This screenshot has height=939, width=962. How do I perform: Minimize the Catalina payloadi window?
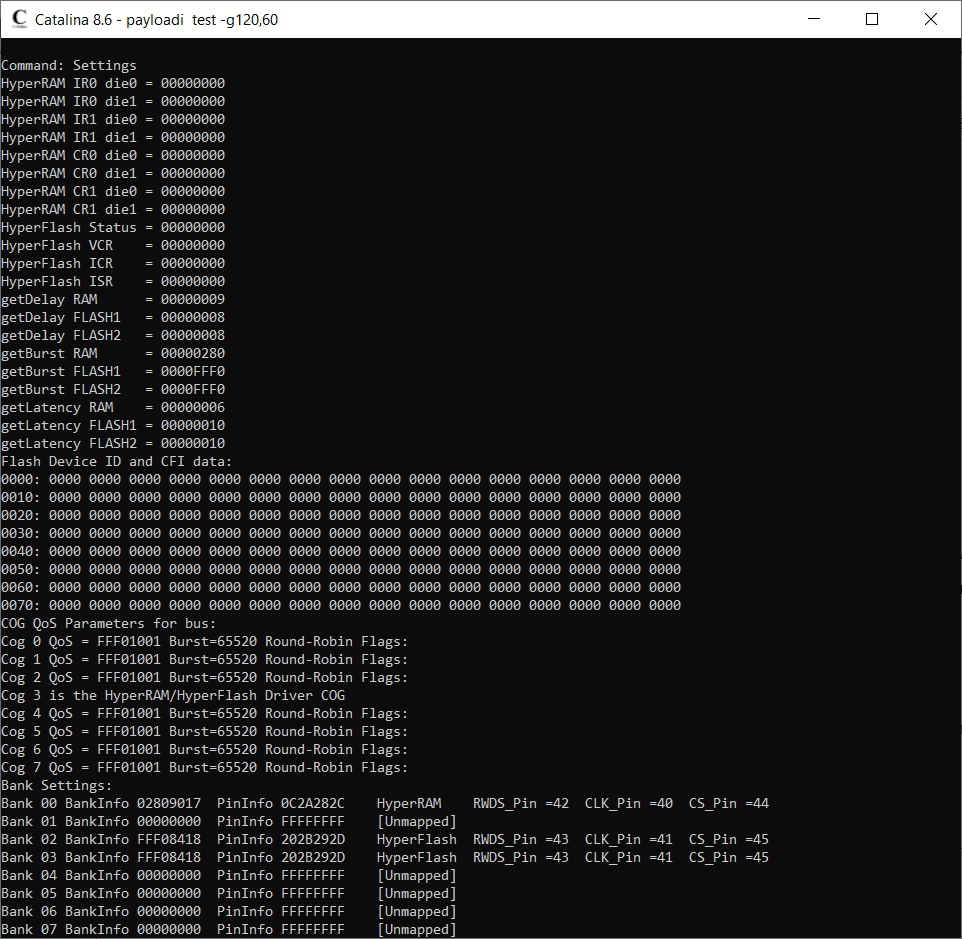tap(814, 19)
